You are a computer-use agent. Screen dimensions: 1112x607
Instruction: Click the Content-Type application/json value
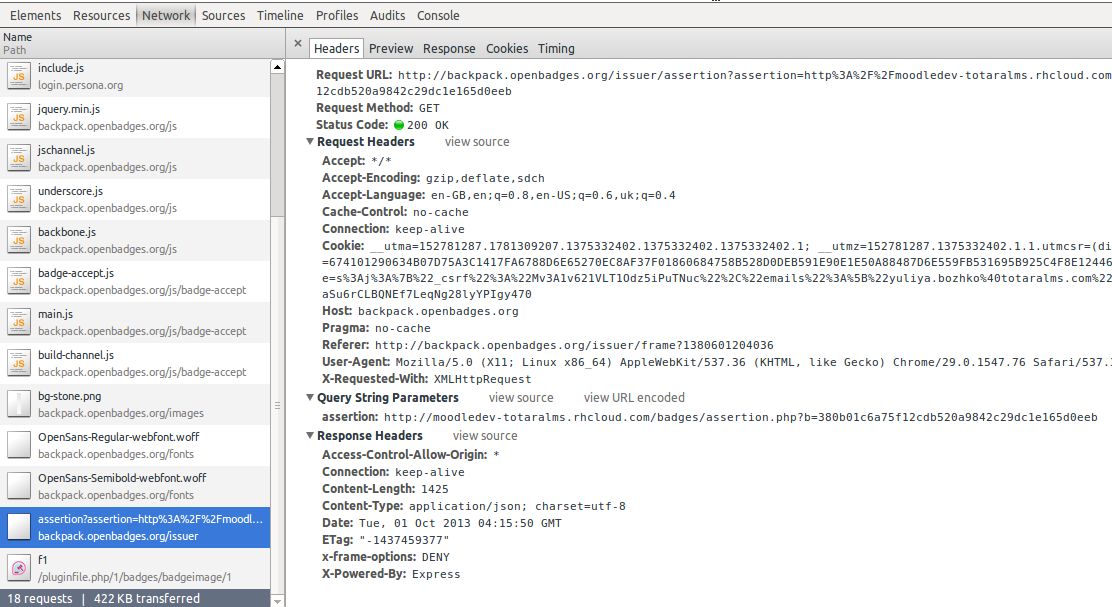(x=517, y=506)
